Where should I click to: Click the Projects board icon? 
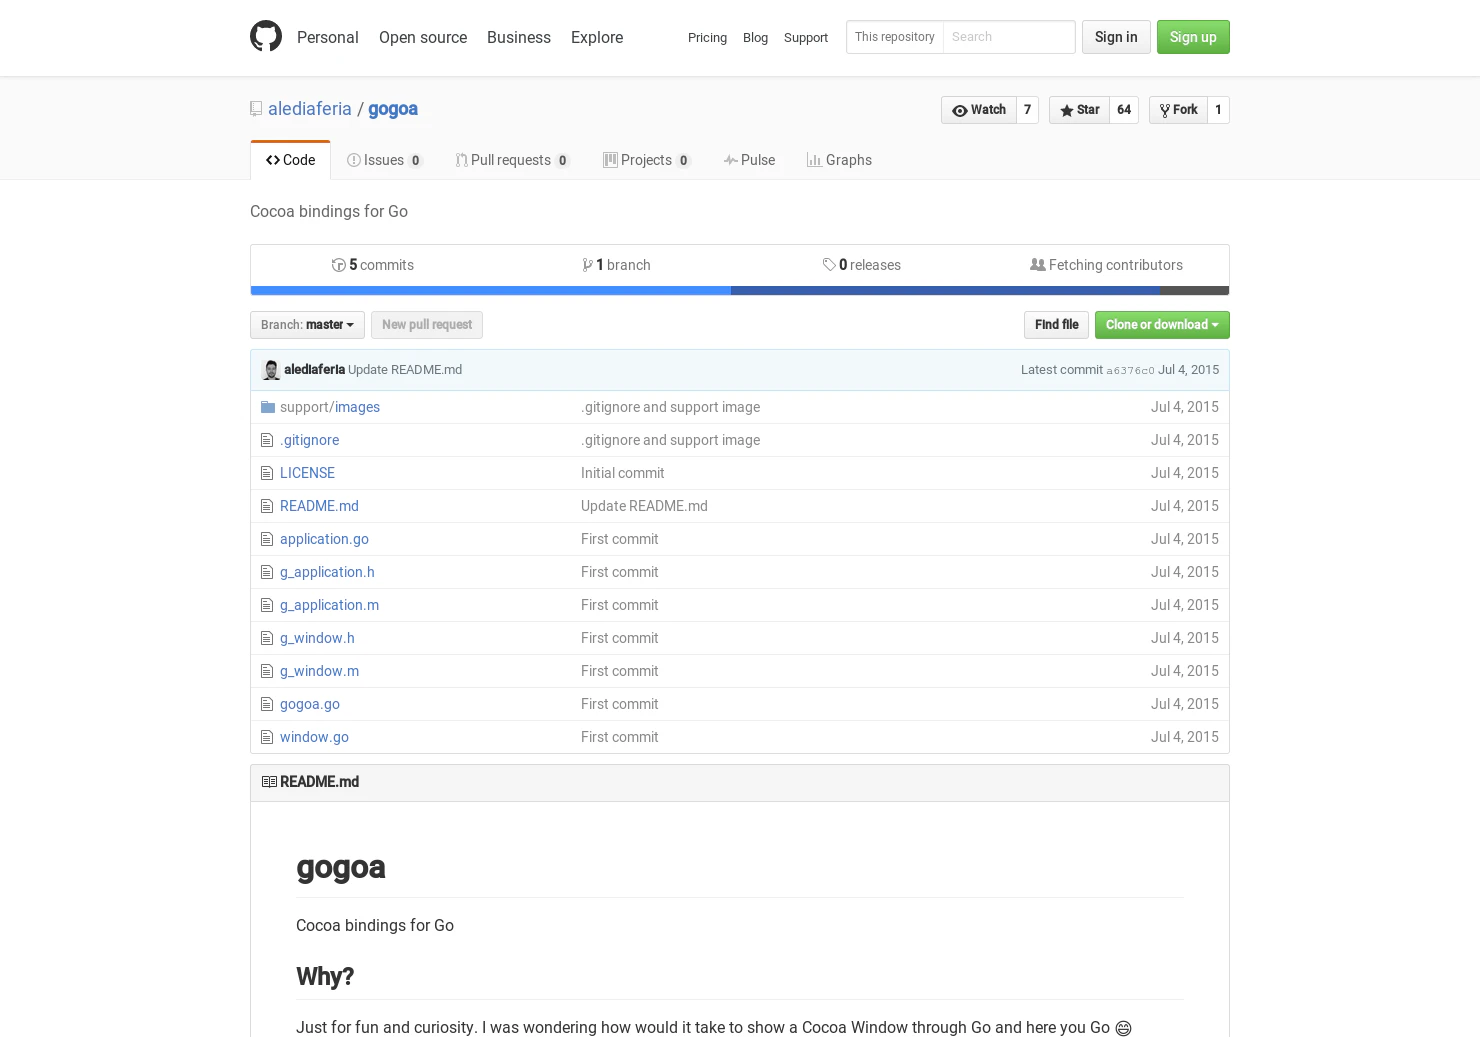pyautogui.click(x=610, y=160)
